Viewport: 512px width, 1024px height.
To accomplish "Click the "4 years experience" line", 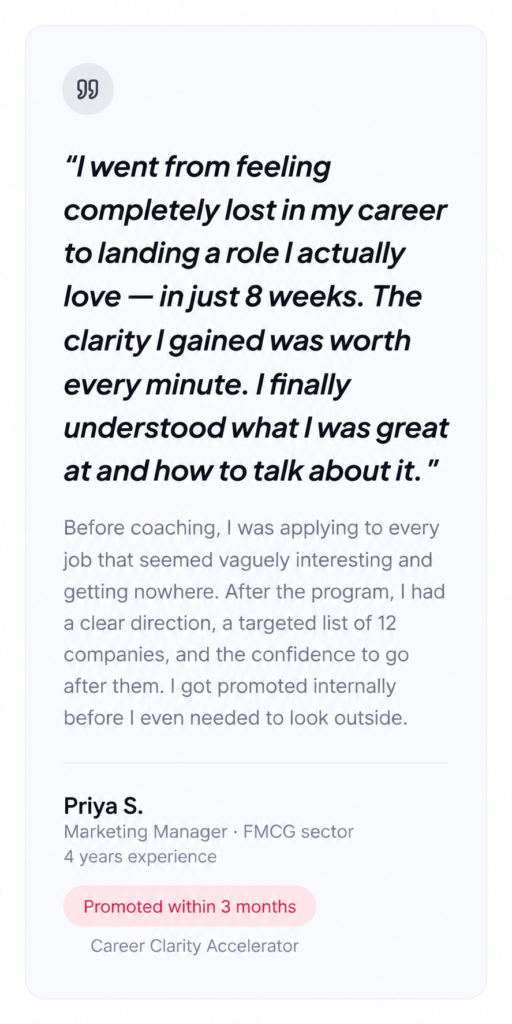I will [x=140, y=856].
